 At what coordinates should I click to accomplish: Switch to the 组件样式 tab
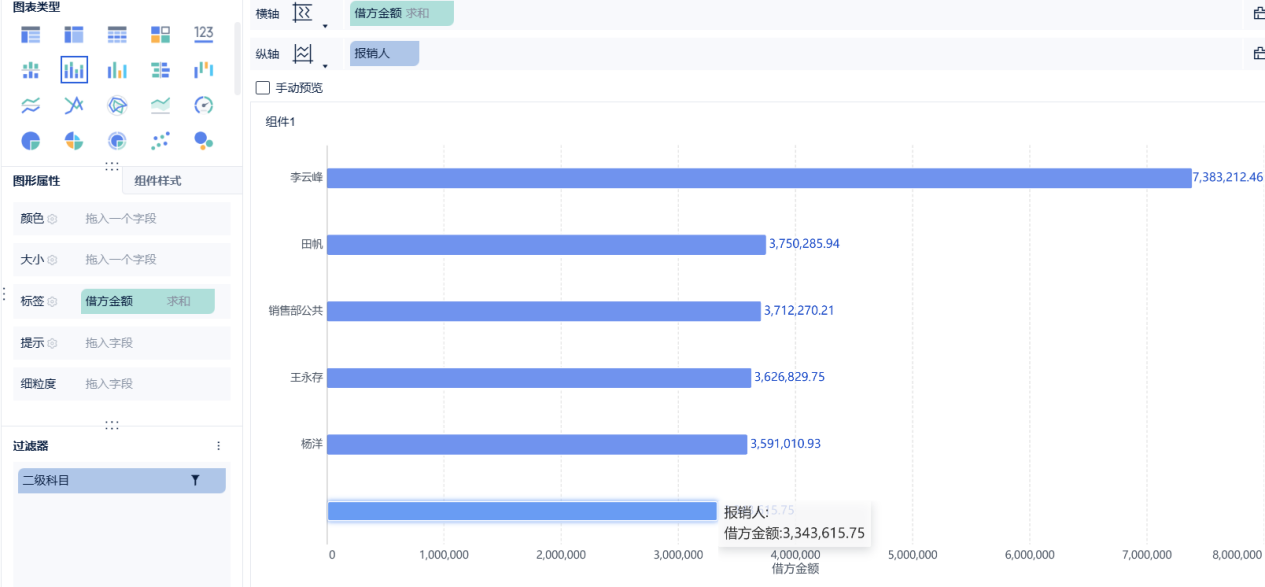[x=158, y=181]
